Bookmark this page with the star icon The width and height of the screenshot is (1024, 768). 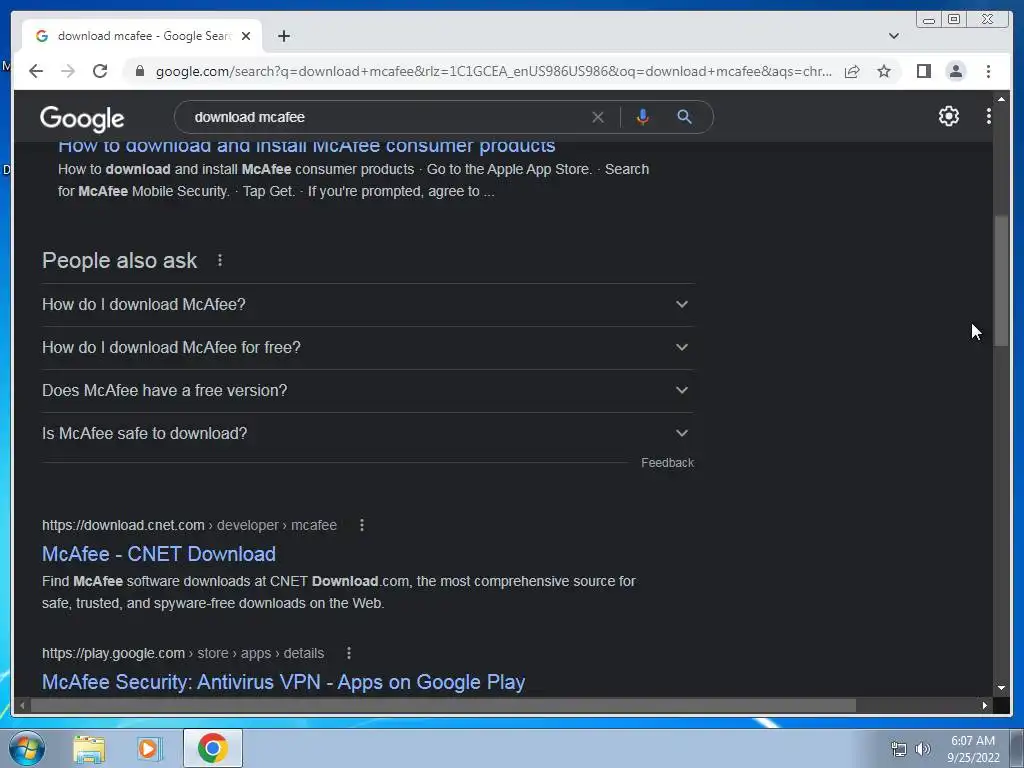click(x=884, y=71)
